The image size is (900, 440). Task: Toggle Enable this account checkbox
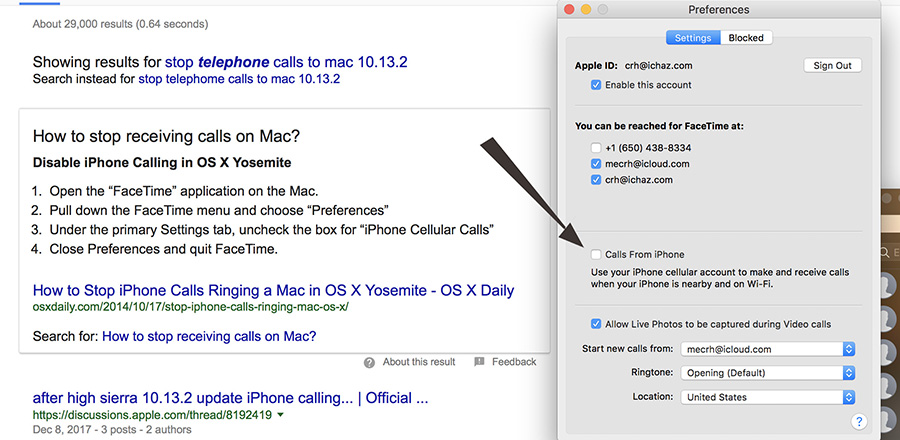click(596, 85)
